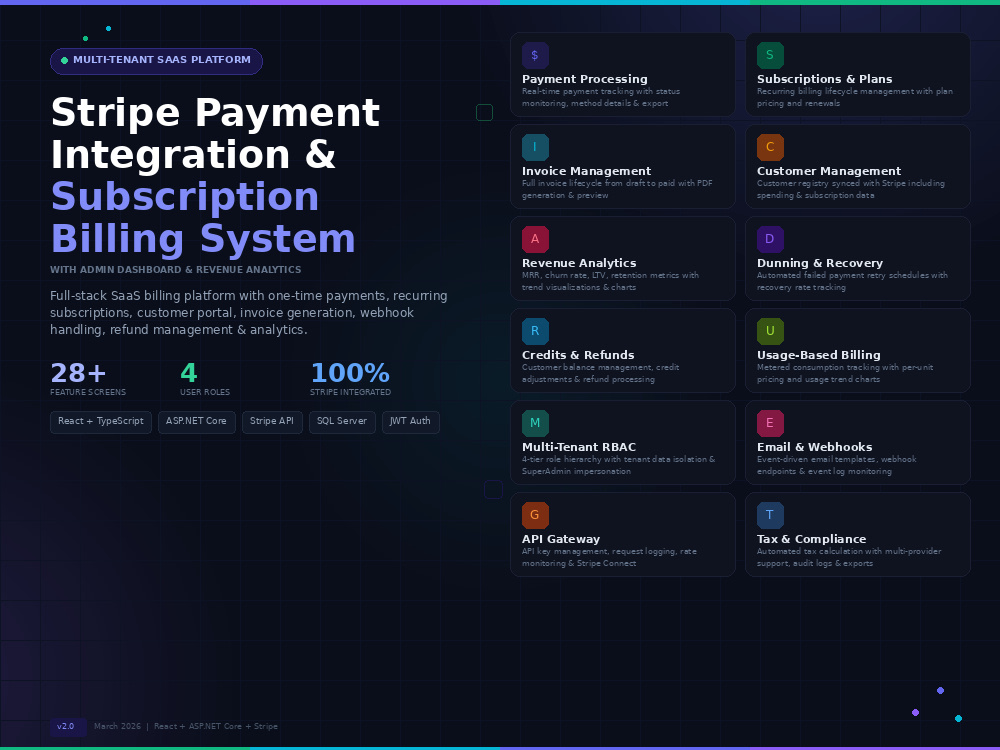The height and width of the screenshot is (750, 1000).
Task: Select the React + TypeScript tag
Action: coord(101,422)
